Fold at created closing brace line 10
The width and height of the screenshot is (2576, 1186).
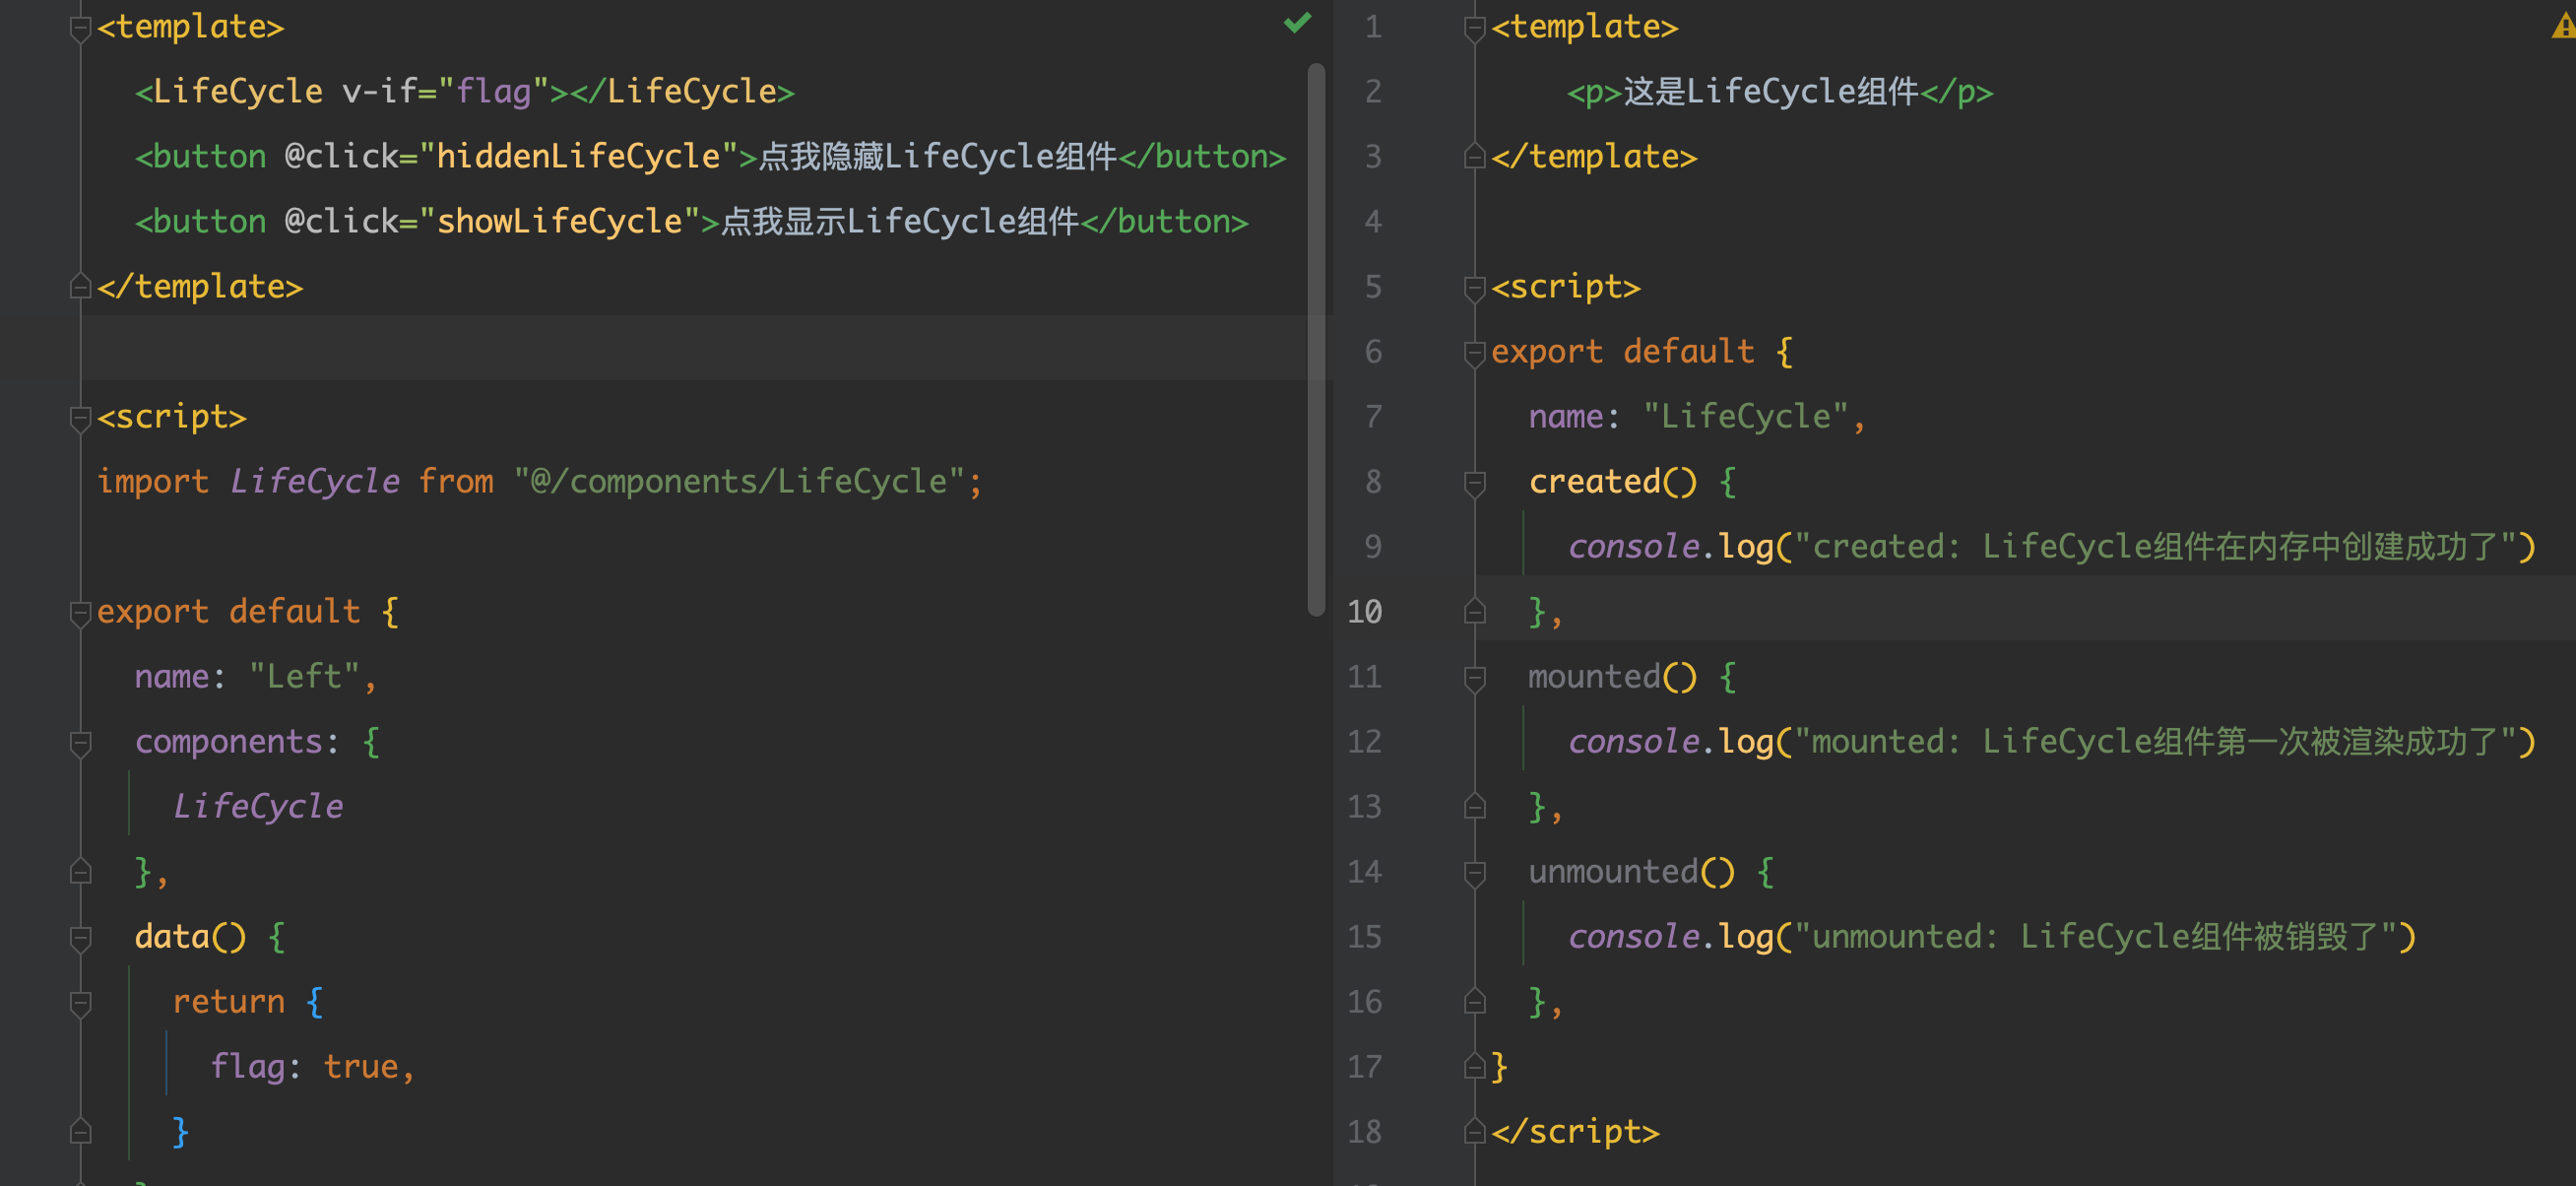pyautogui.click(x=1474, y=612)
